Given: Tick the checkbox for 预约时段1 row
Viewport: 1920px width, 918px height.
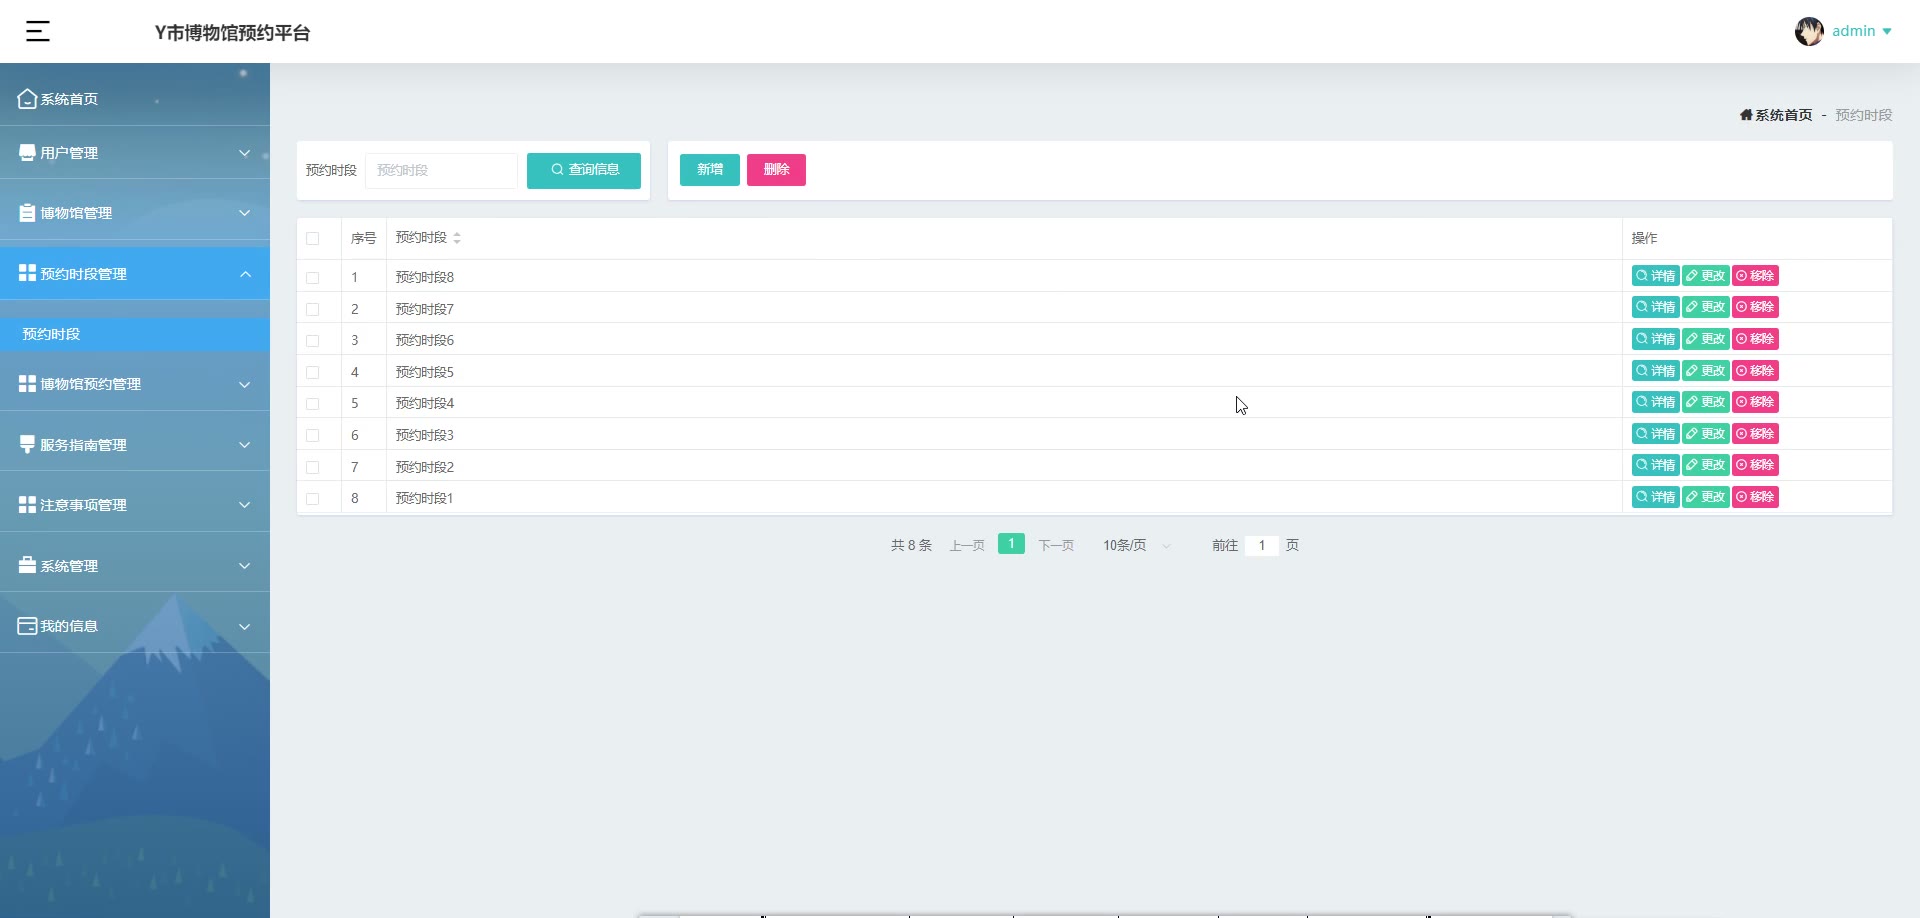Looking at the screenshot, I should [312, 498].
